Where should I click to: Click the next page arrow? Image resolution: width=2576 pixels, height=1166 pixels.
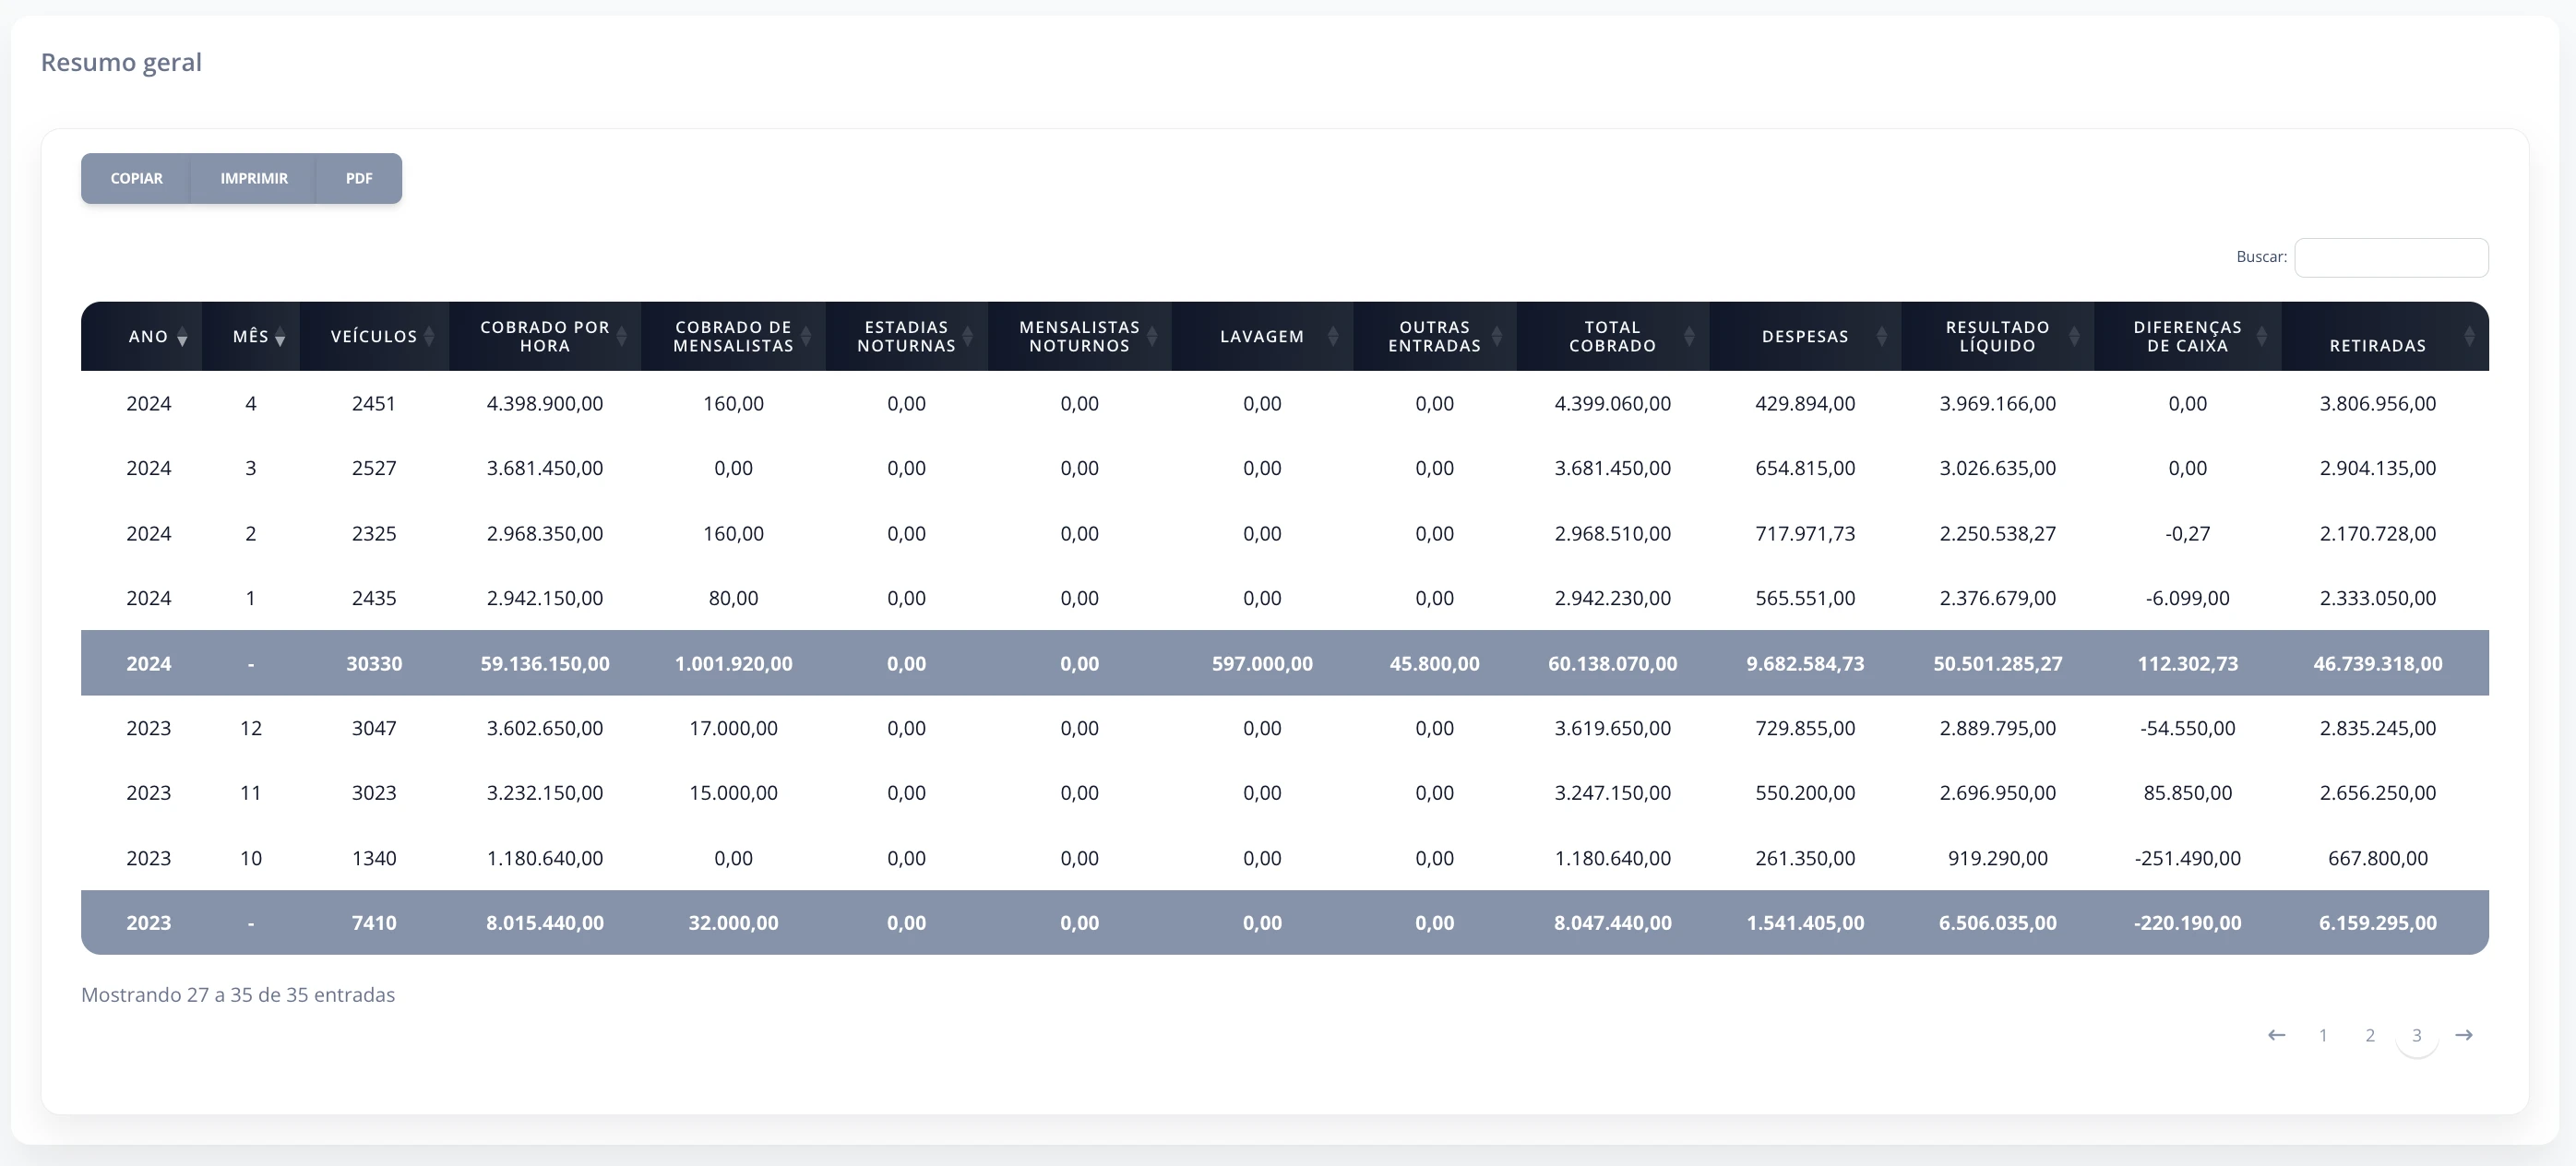tap(2464, 1035)
